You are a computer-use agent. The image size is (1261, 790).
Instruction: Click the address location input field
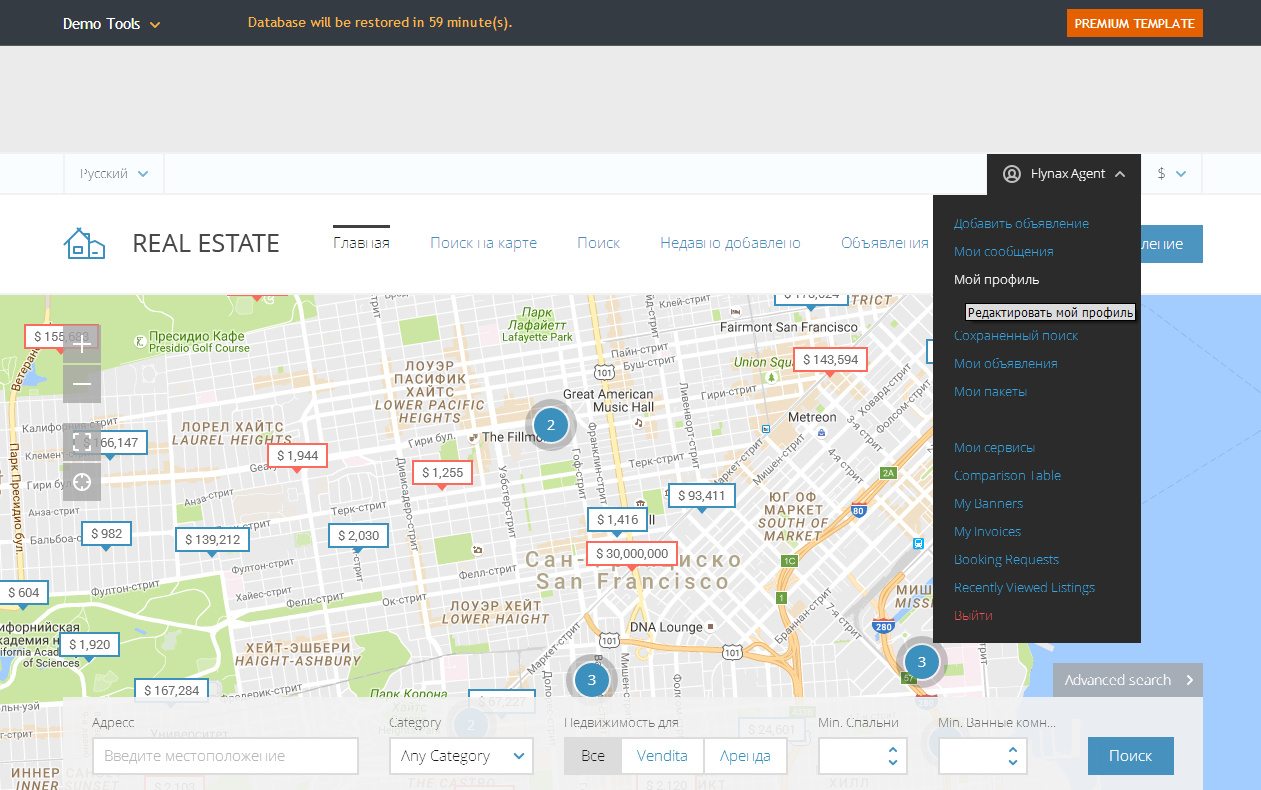click(225, 756)
